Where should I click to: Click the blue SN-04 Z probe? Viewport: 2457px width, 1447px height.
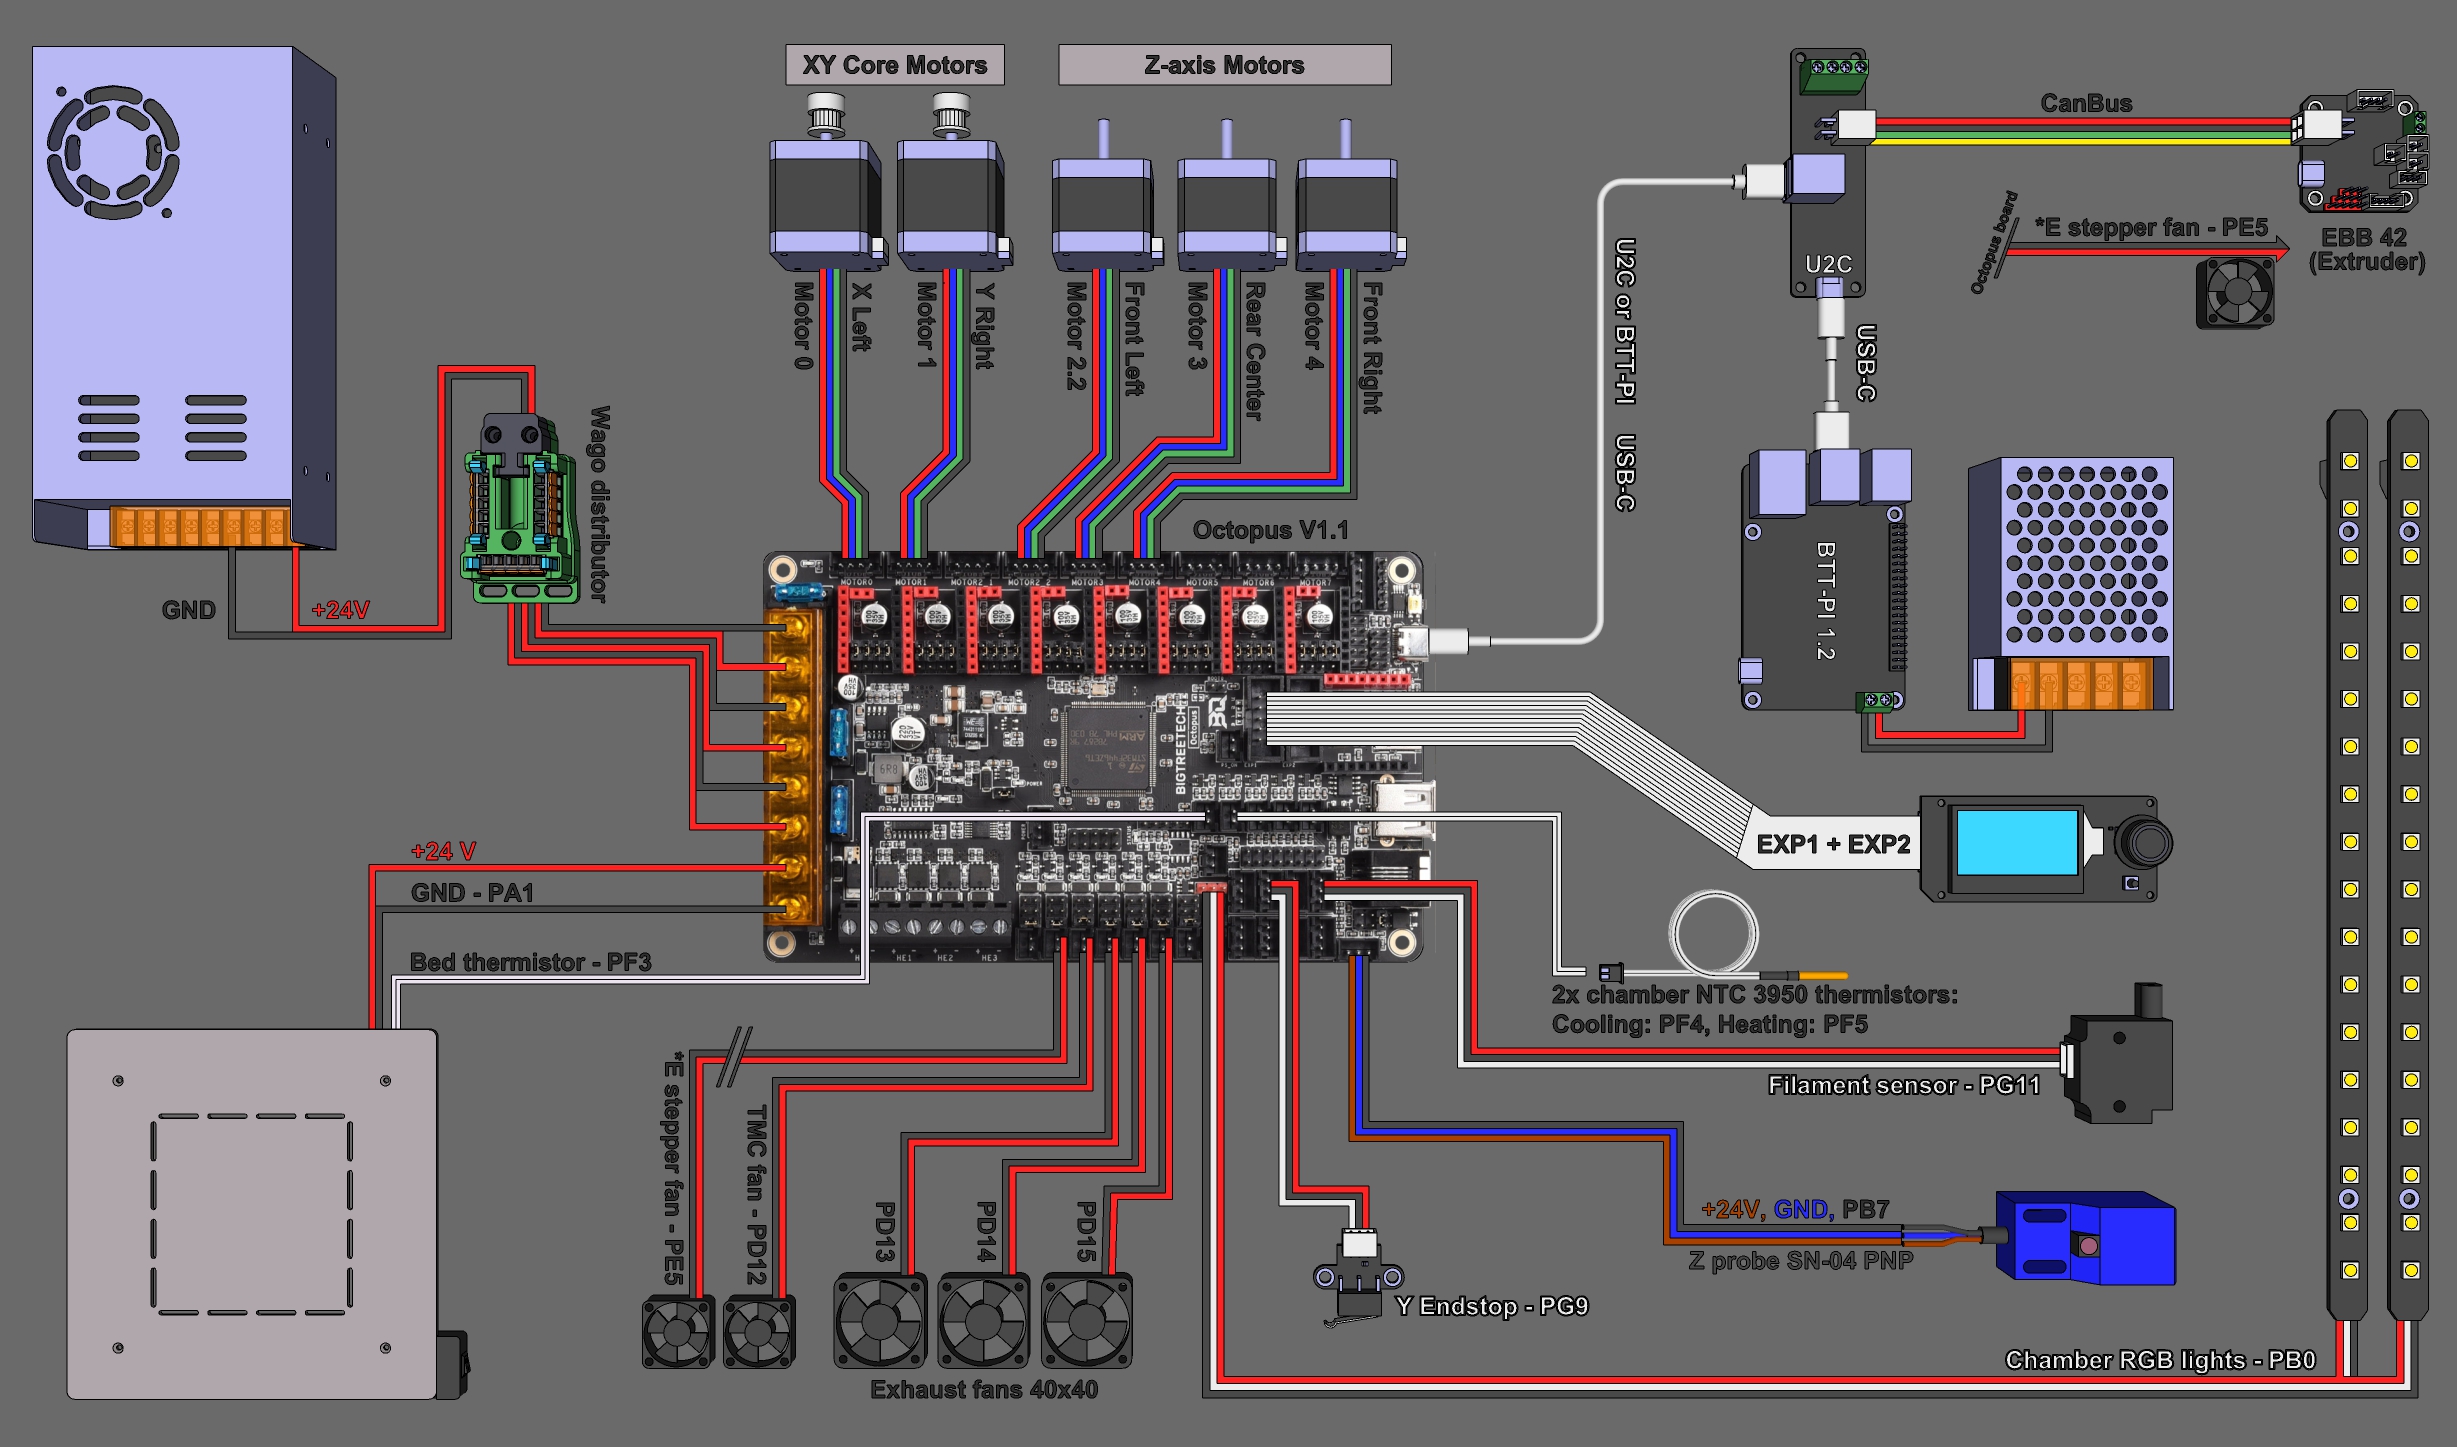coord(2085,1238)
